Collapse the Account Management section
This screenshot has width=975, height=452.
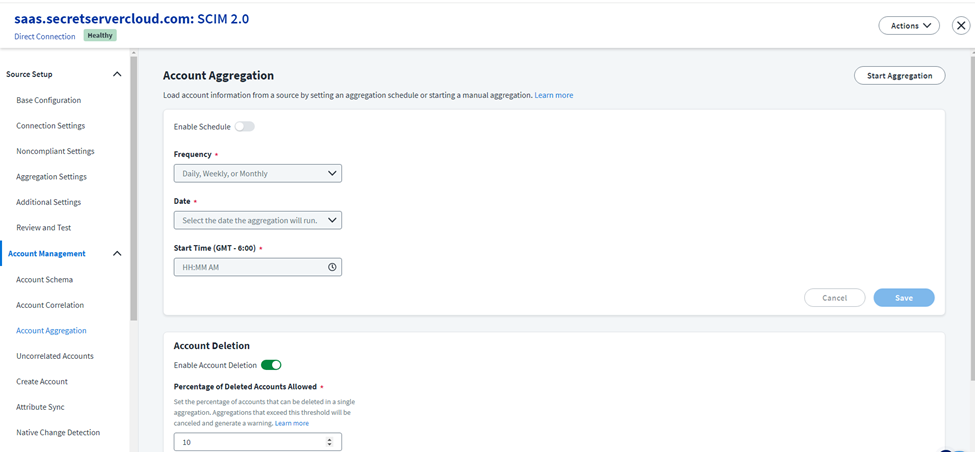click(117, 254)
